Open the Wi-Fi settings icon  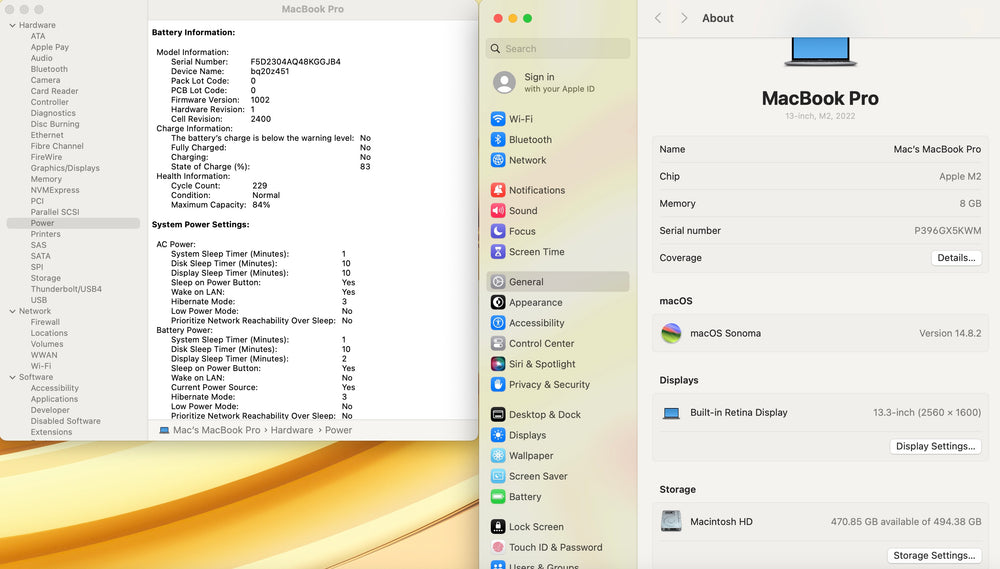pyautogui.click(x=498, y=119)
